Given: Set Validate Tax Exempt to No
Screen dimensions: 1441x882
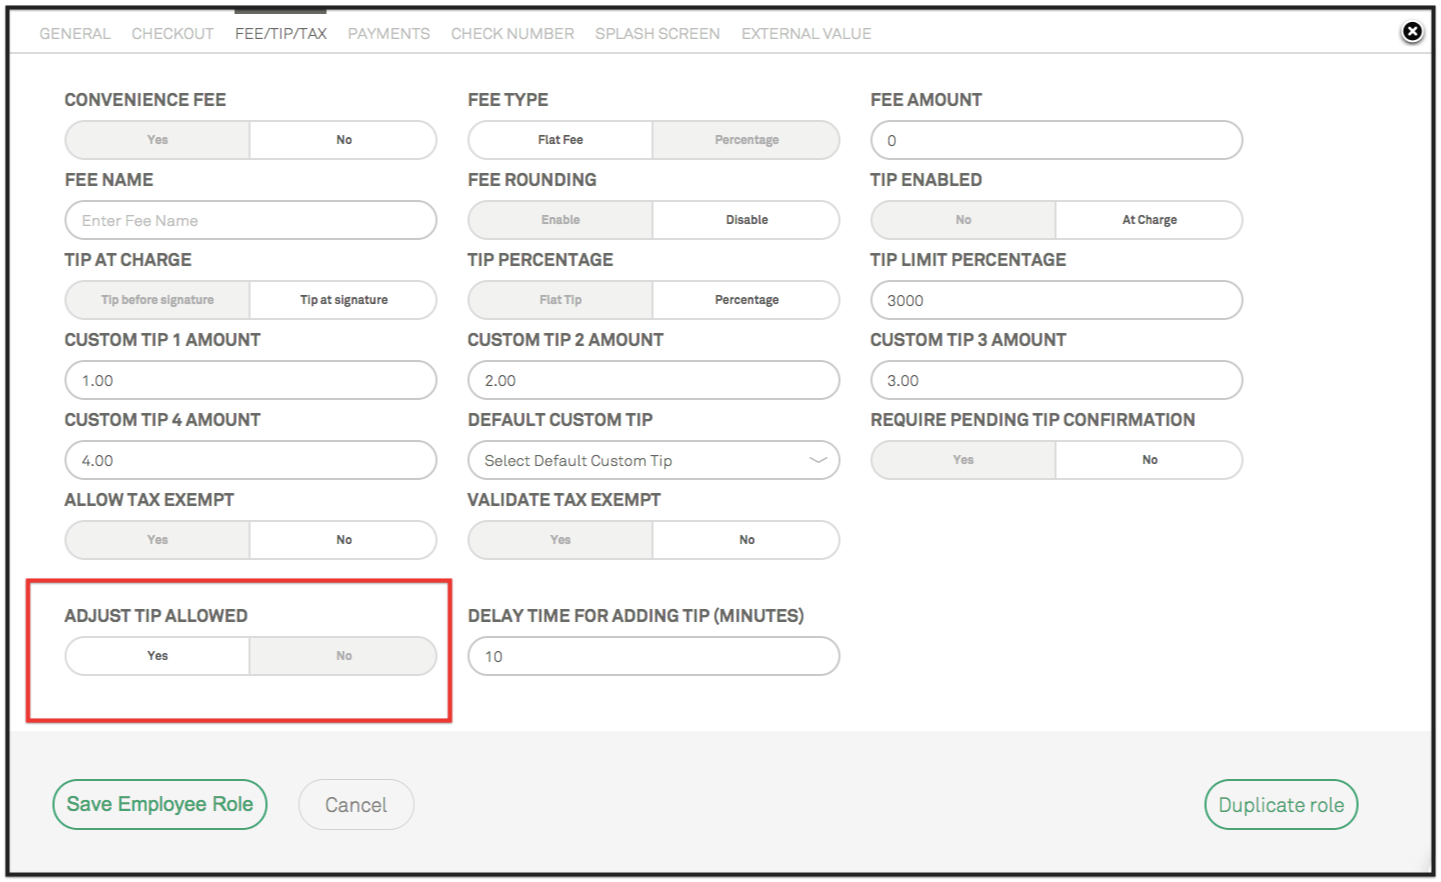Looking at the screenshot, I should (747, 540).
